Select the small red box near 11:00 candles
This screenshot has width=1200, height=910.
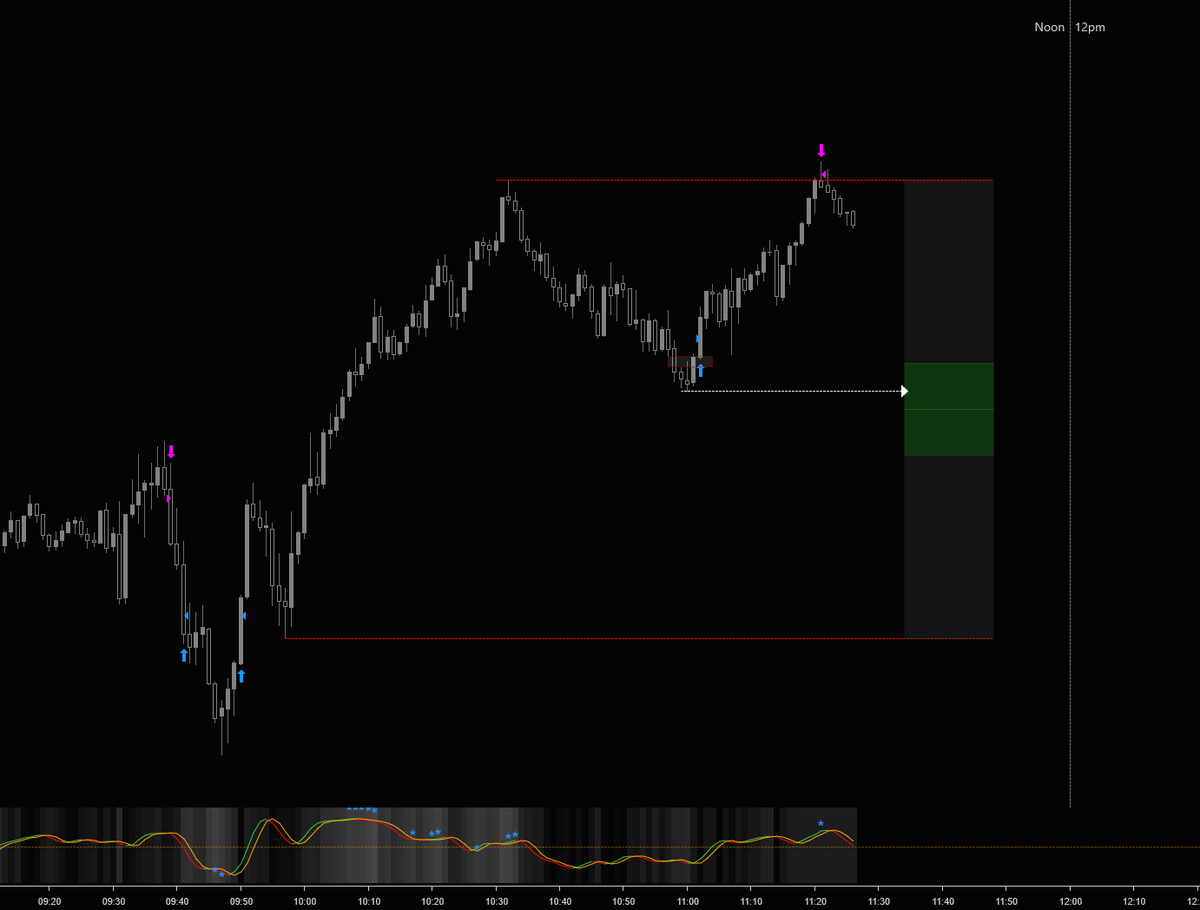pos(690,361)
